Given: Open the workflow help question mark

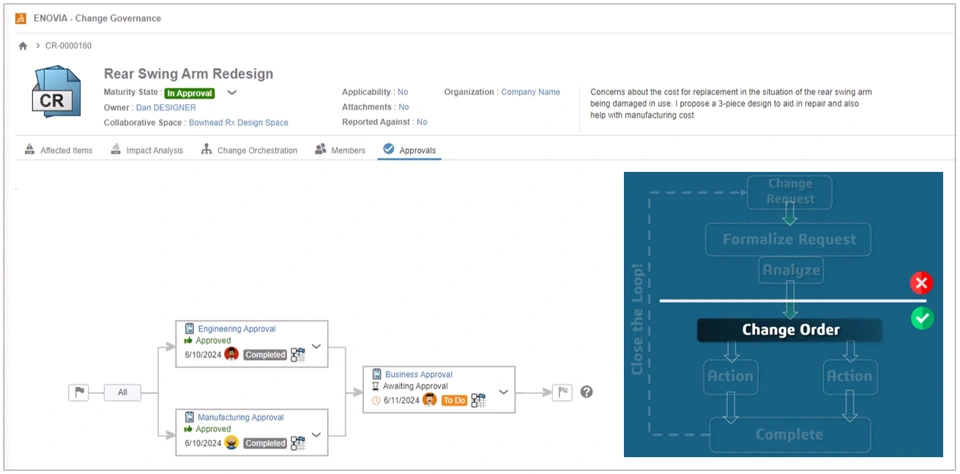Looking at the screenshot, I should (587, 392).
